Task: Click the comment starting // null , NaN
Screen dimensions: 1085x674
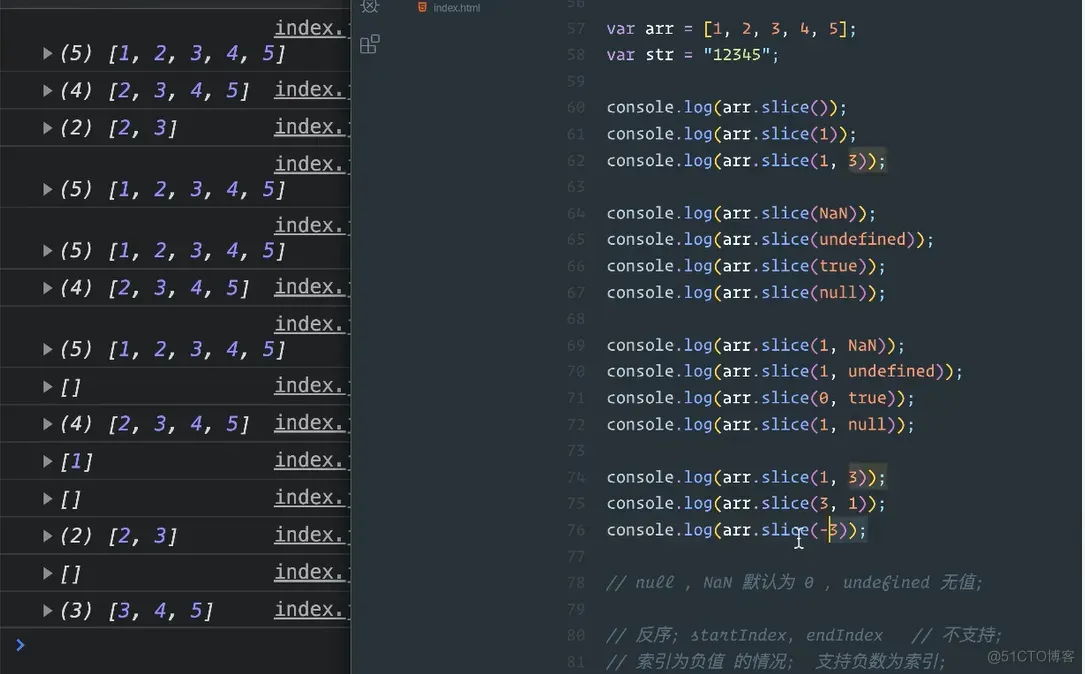Action: [x=794, y=583]
